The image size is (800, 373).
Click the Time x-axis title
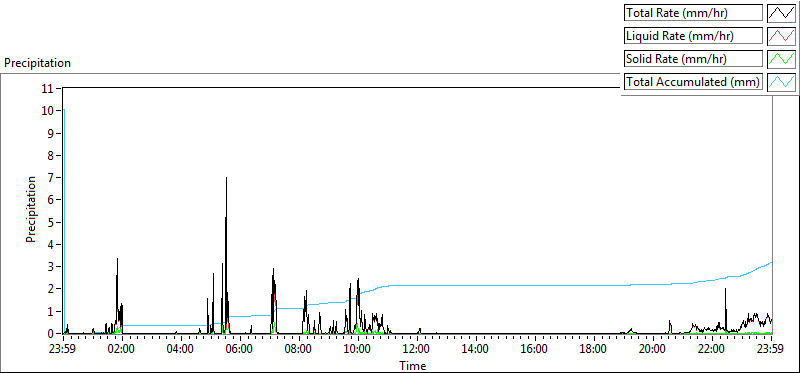[413, 365]
